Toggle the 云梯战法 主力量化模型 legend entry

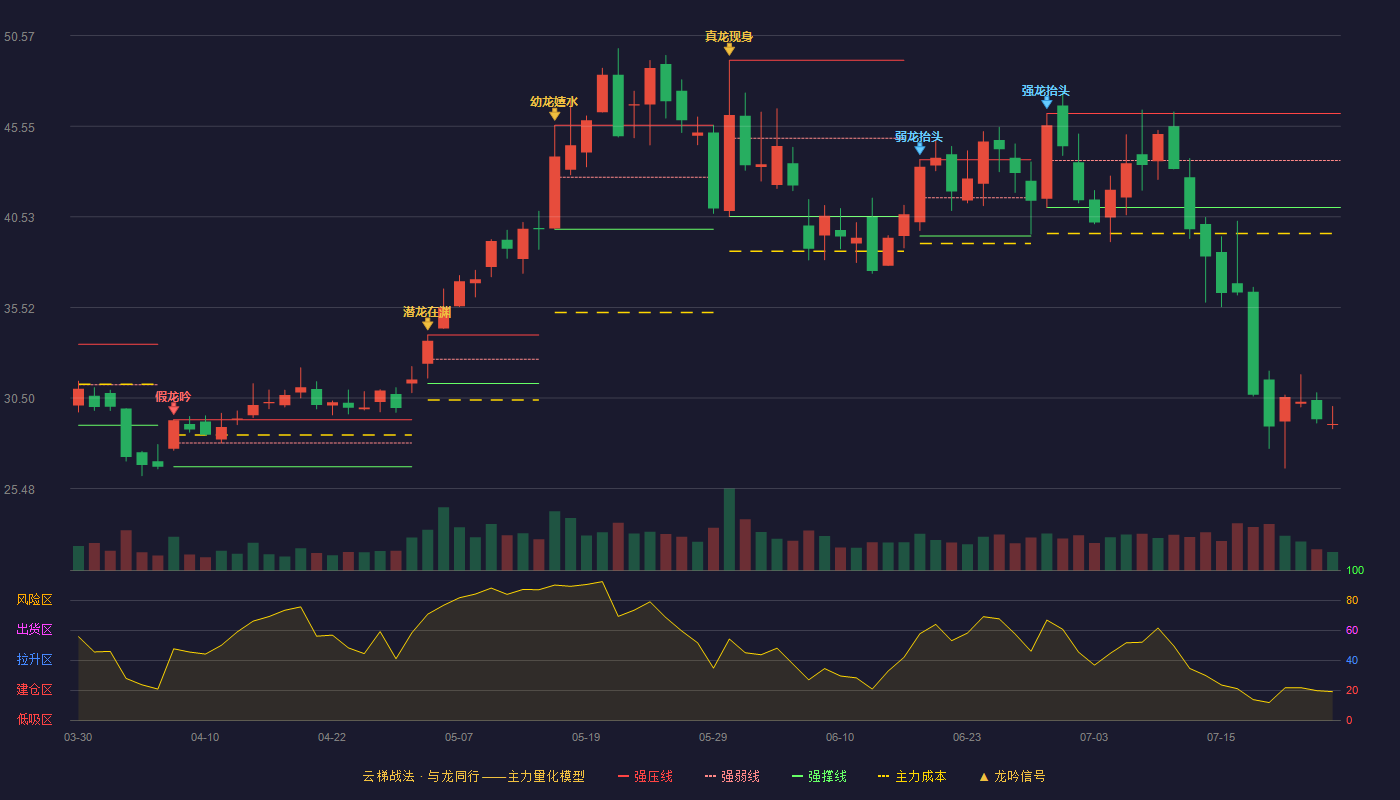point(473,776)
